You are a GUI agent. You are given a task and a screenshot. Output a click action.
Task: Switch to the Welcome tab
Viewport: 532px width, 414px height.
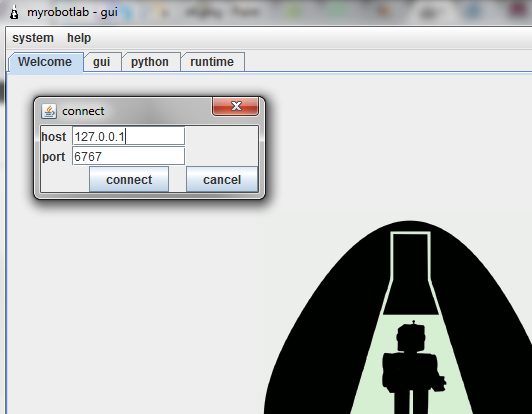(45, 62)
